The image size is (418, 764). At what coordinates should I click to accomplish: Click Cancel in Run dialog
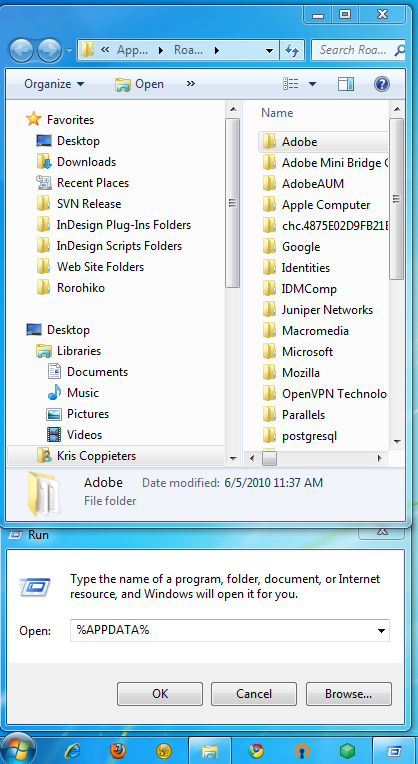point(254,694)
